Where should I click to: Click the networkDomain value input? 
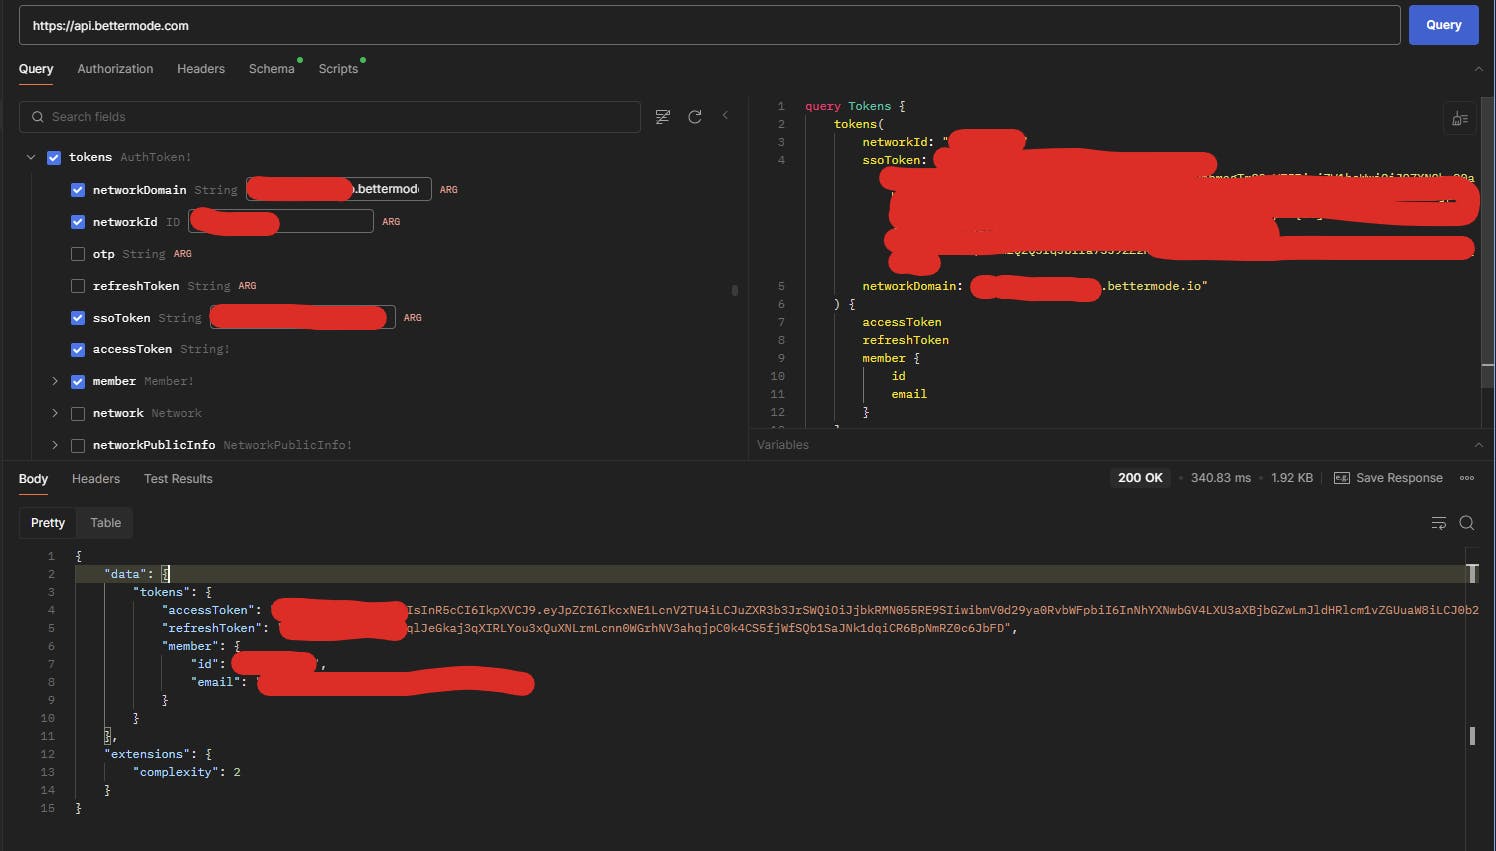(339, 189)
